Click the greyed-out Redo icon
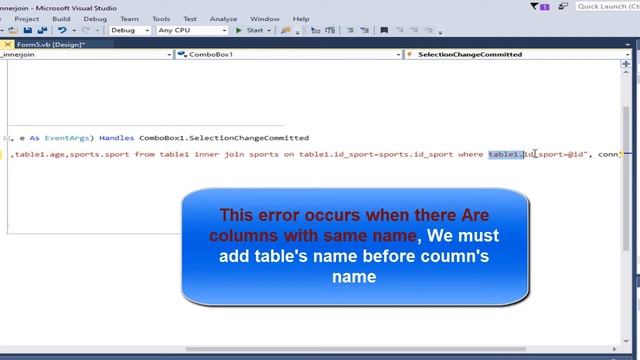640x360 pixels. pos(86,30)
